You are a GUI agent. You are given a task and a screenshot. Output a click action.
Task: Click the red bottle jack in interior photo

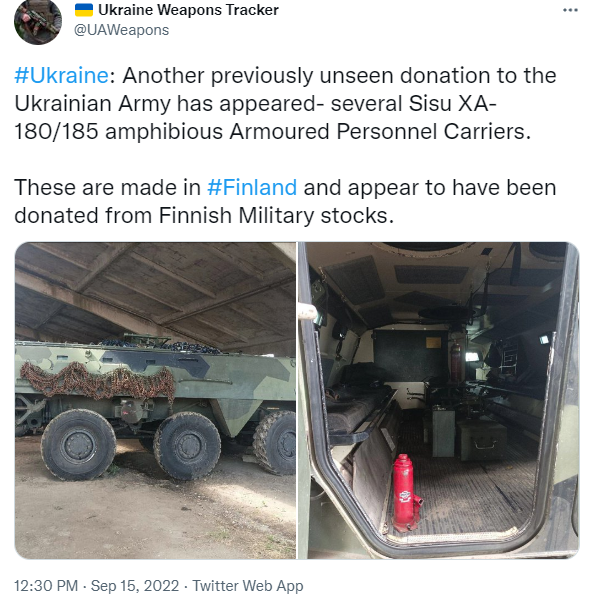click(x=406, y=493)
